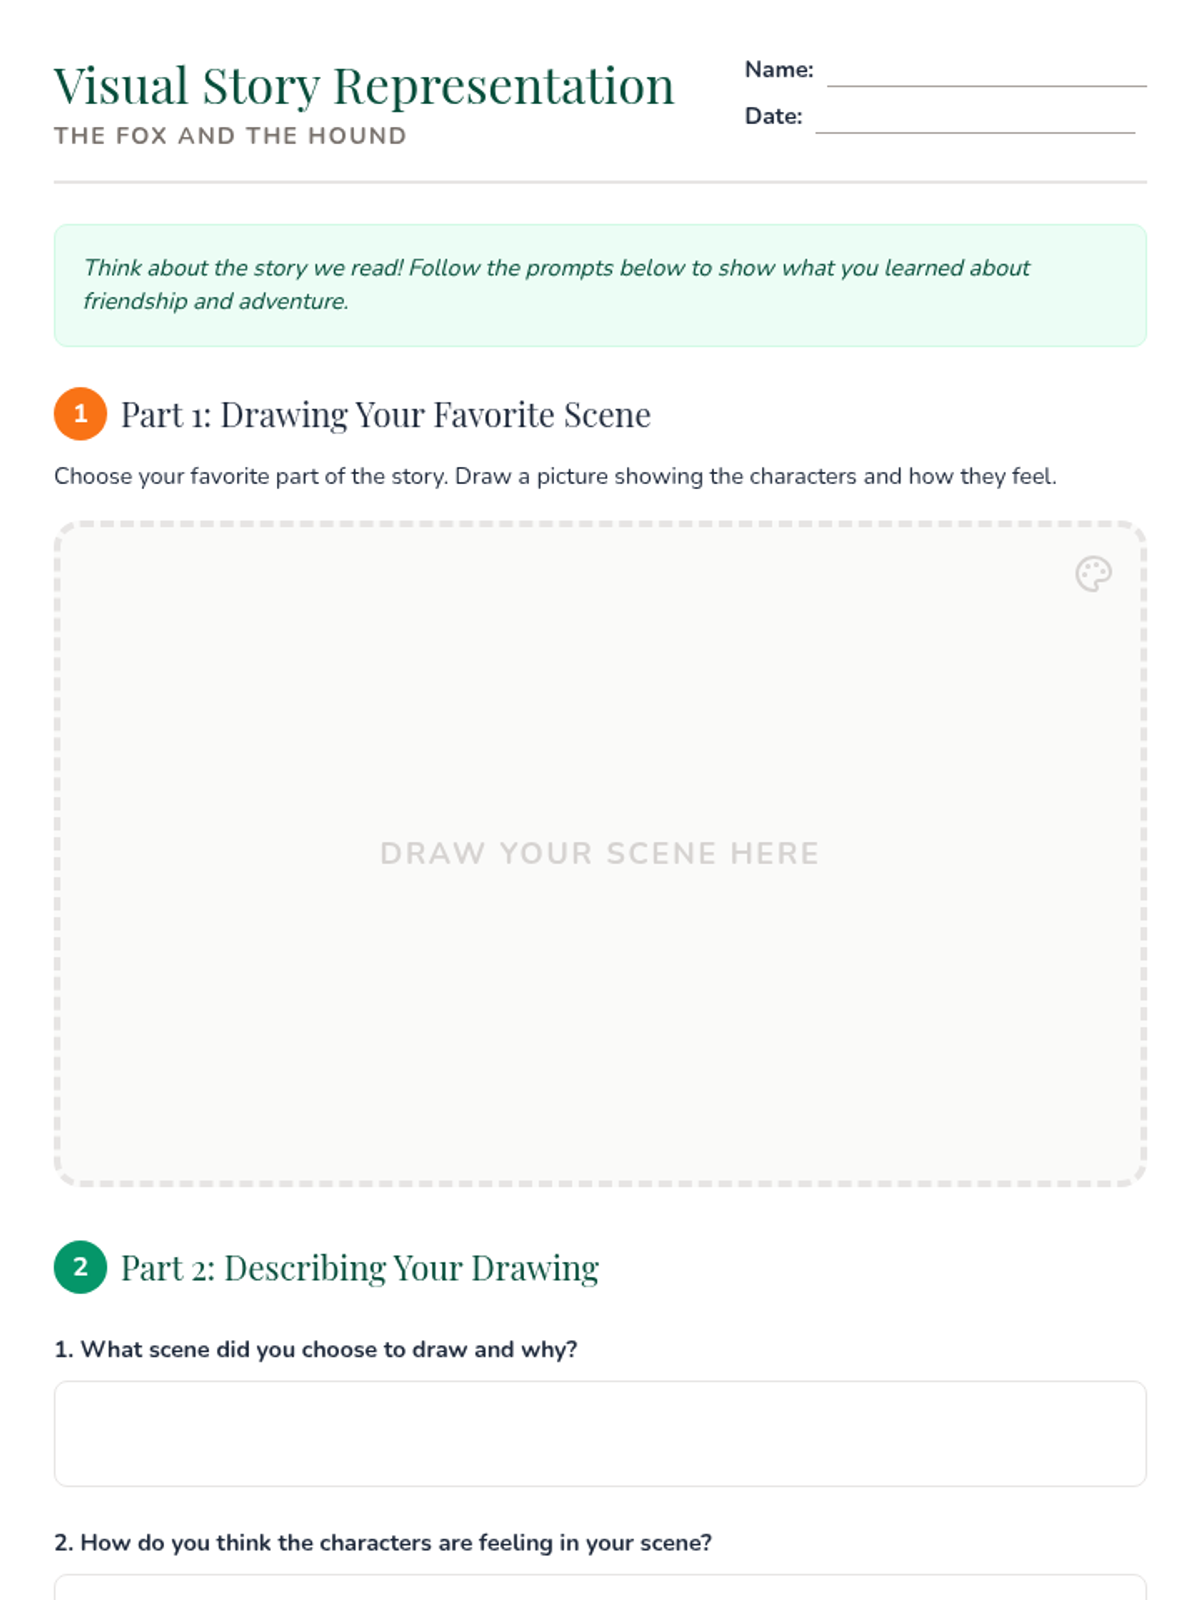The image size is (1200, 1600).
Task: Select The Fox and the Hound subtitle
Action: click(x=230, y=136)
